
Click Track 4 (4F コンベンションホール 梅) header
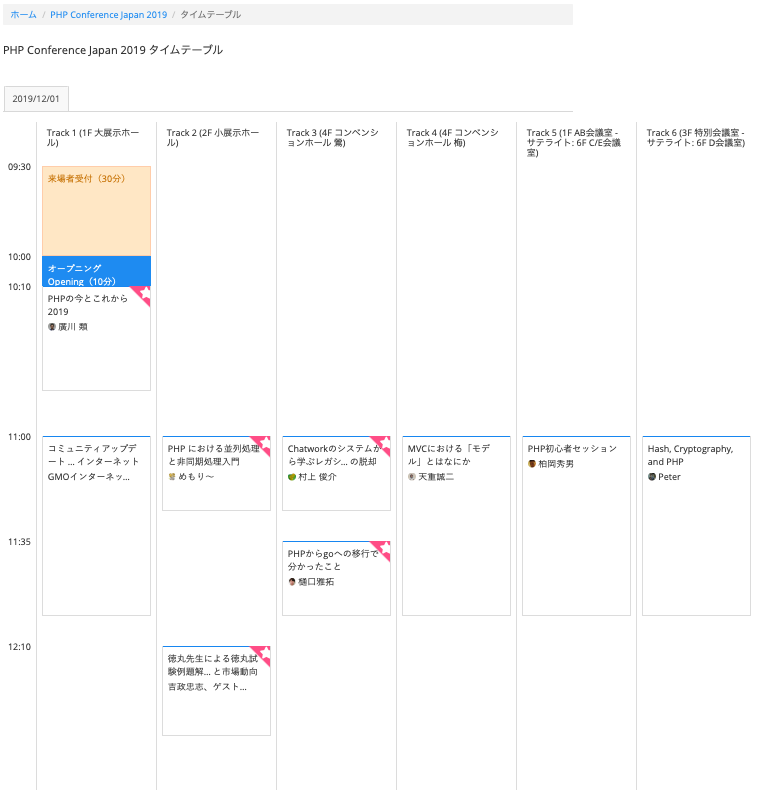tap(452, 138)
